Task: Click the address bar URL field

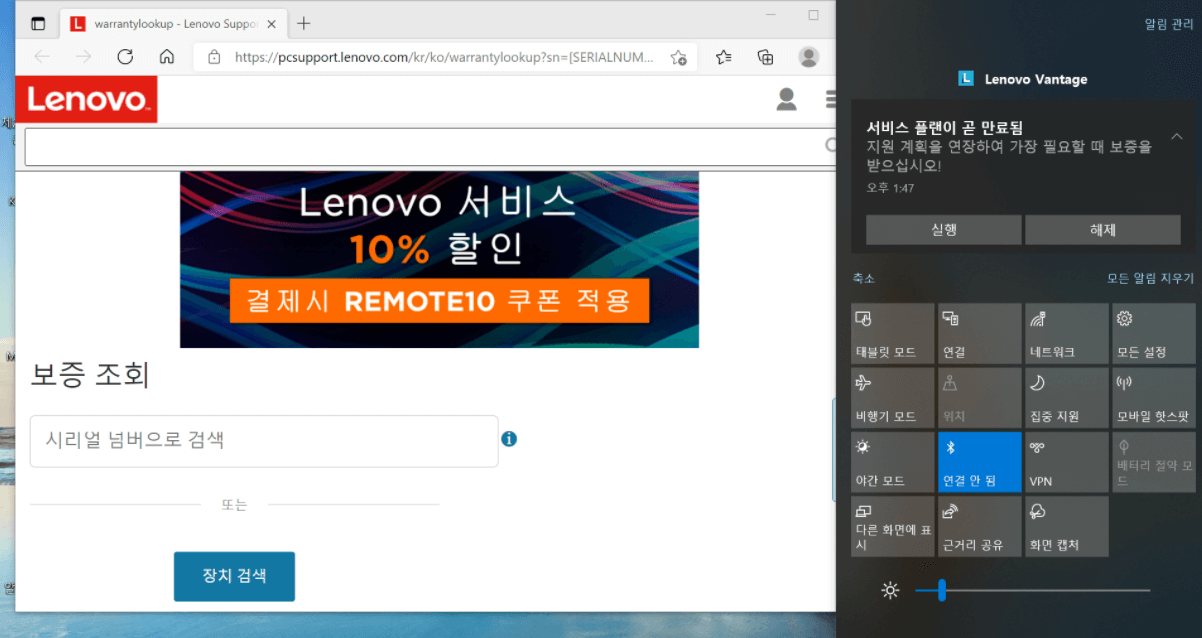Action: click(x=445, y=57)
